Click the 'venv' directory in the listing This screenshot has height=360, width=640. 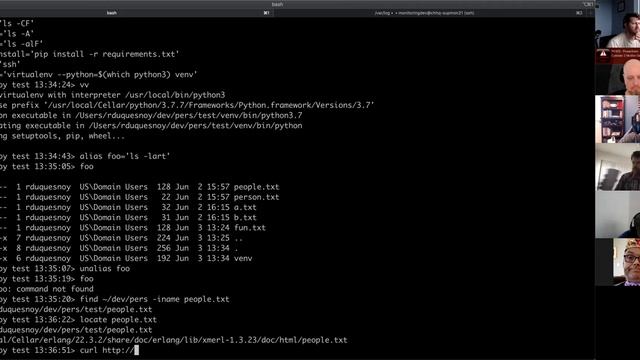tap(243, 258)
